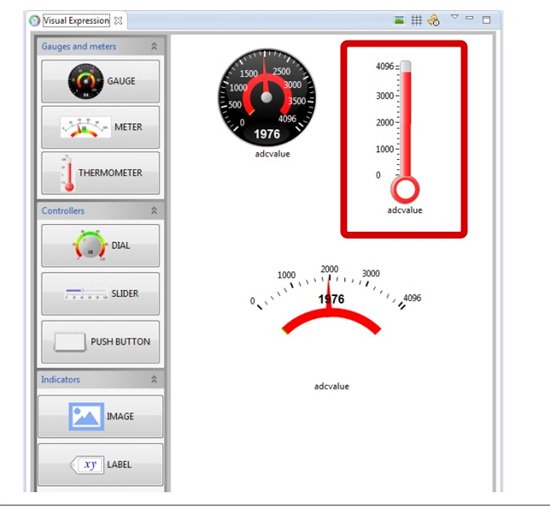Viewport: 550px width, 509px height.
Task: Click adcvalue label under arc meter
Action: click(331, 386)
